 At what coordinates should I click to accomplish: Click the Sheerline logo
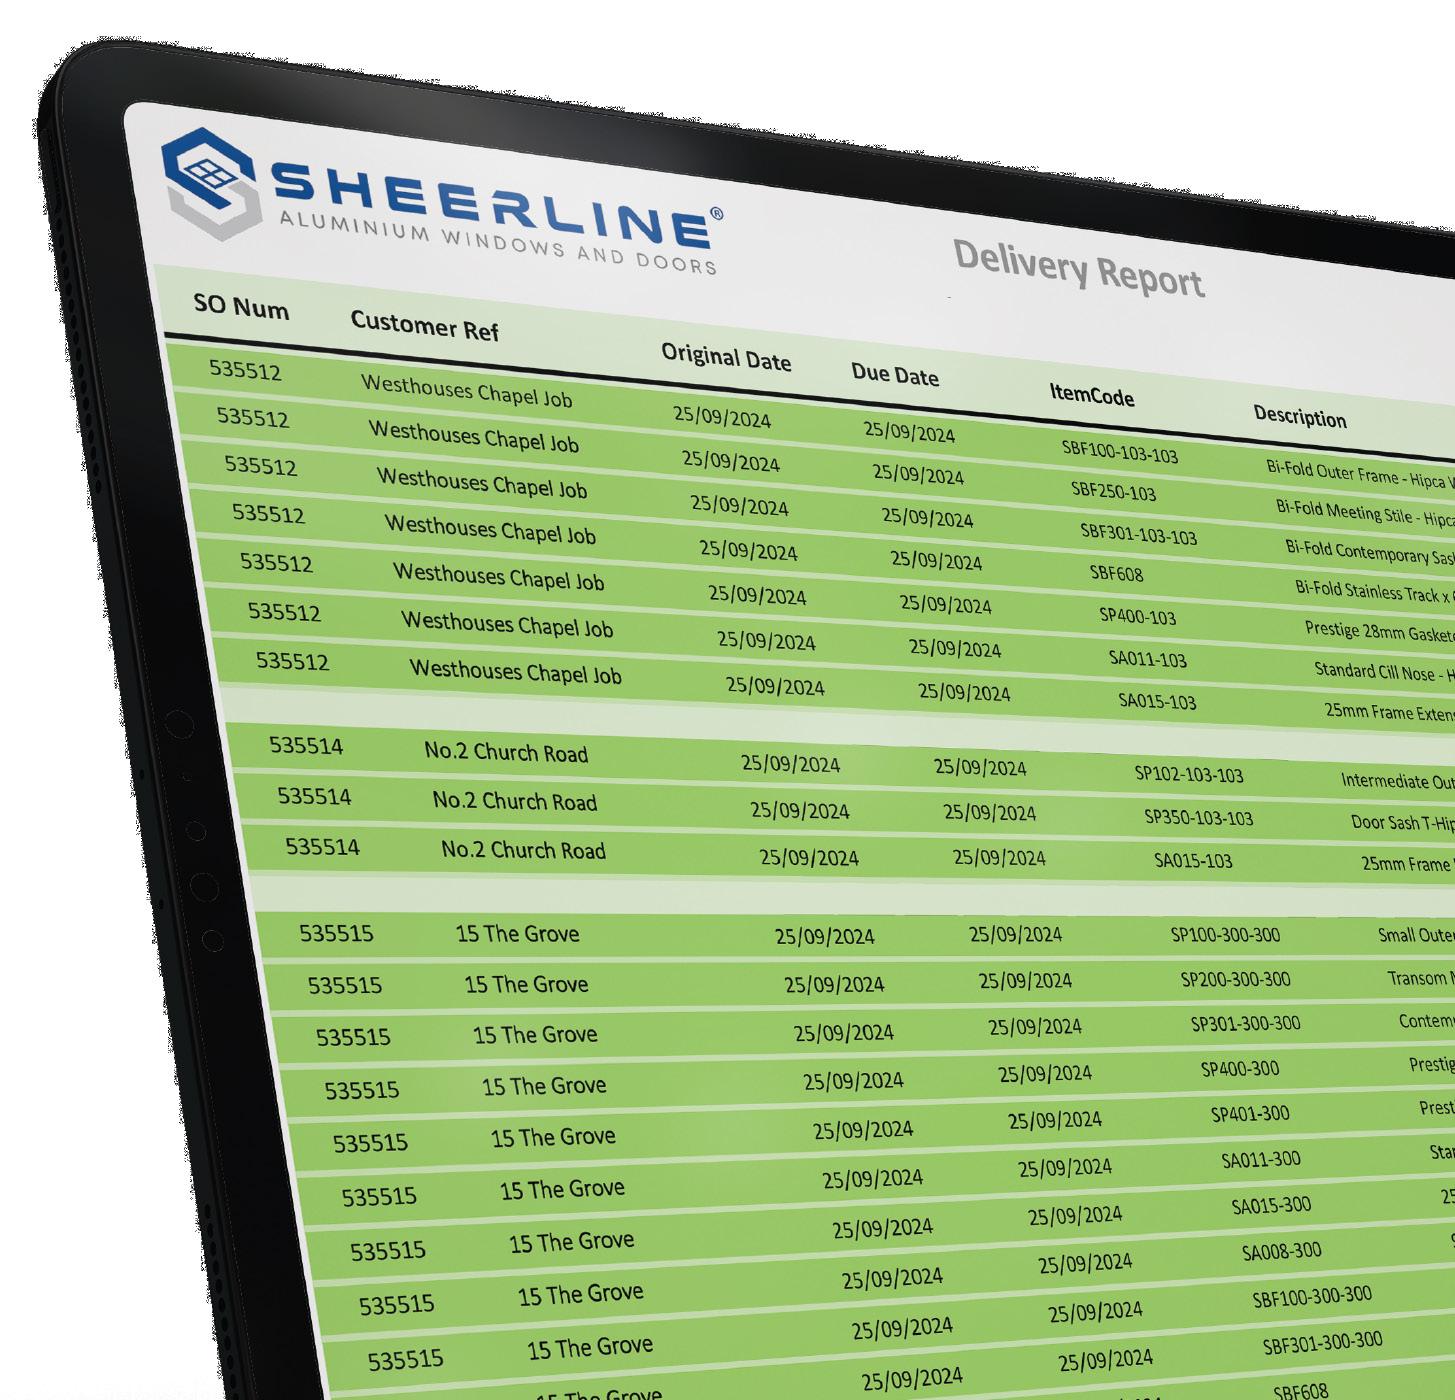coord(441,201)
